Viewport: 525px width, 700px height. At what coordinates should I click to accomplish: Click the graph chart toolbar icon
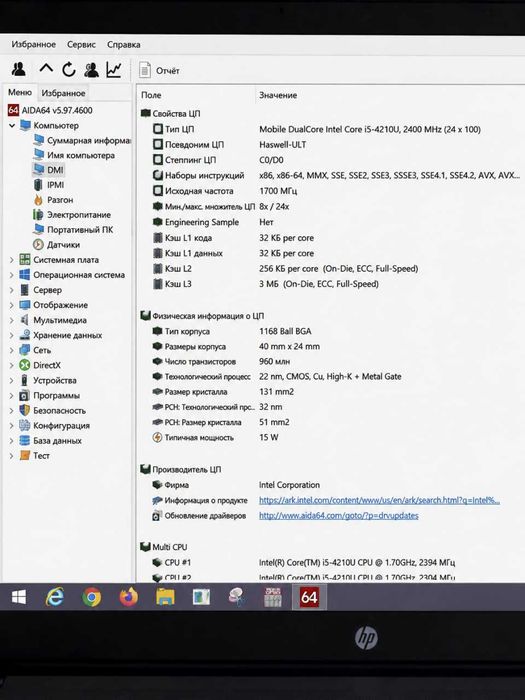click(114, 70)
